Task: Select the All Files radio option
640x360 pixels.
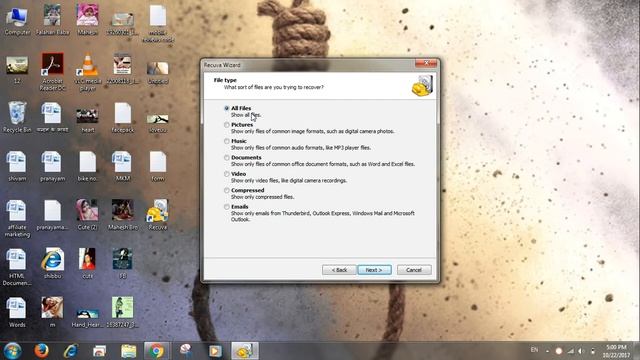Action: [x=227, y=108]
